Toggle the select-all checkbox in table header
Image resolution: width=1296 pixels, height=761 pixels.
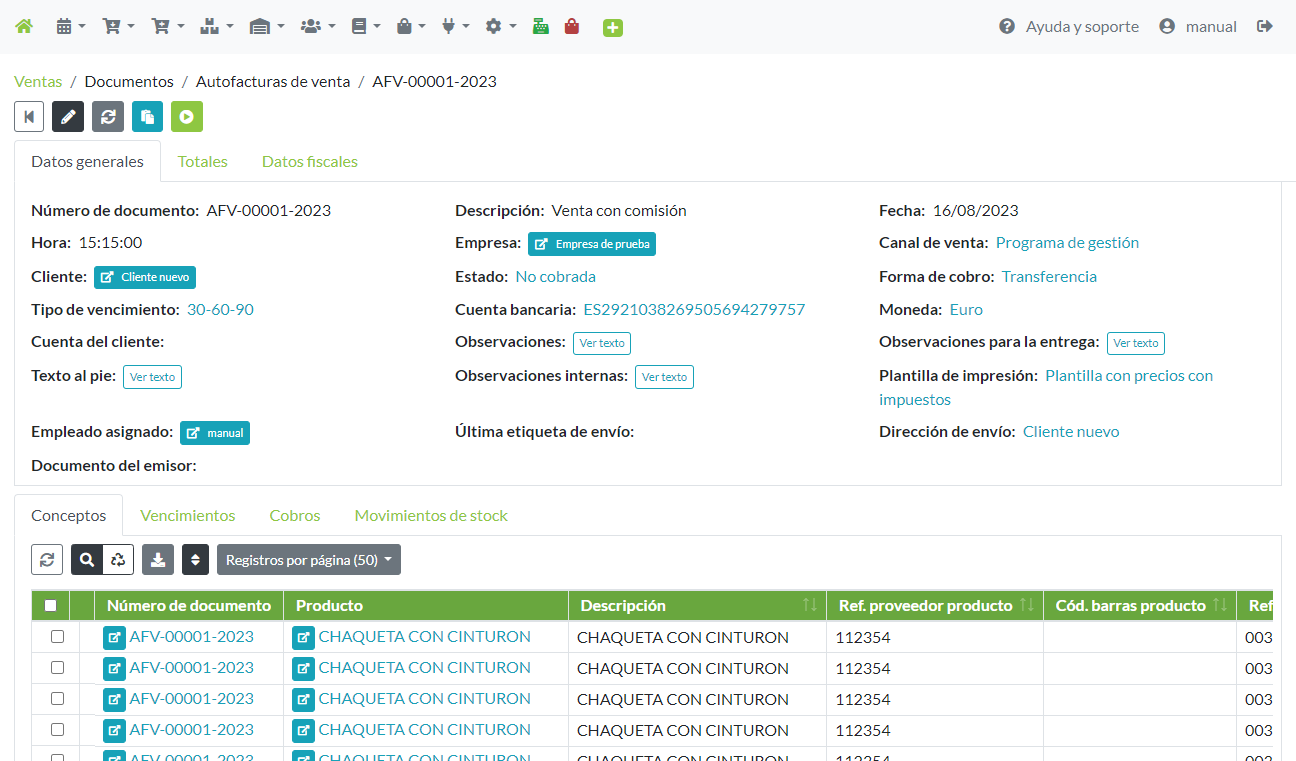[51, 605]
